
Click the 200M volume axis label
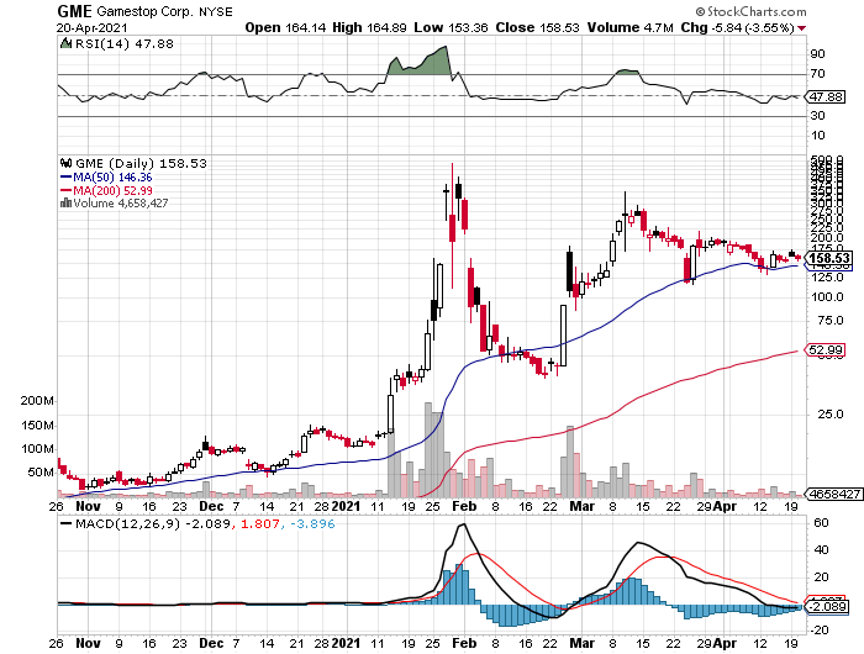[37, 401]
